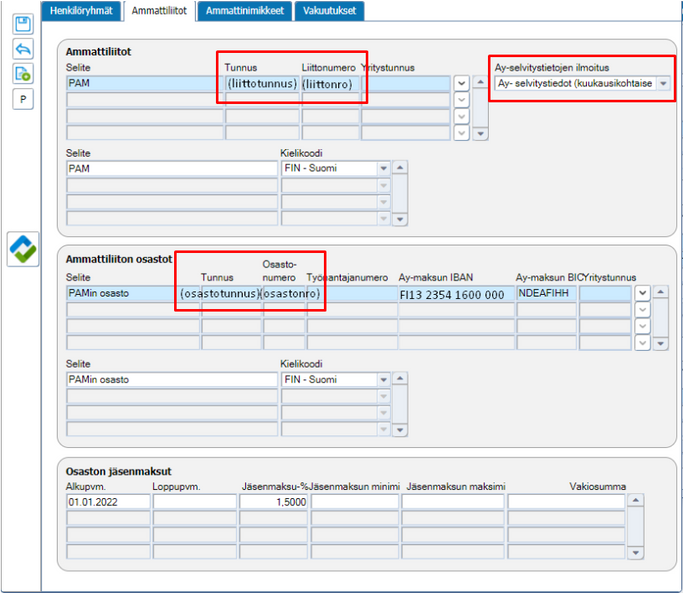Click PAM translation Selite field
Screen dimensions: 683x593
tap(172, 168)
